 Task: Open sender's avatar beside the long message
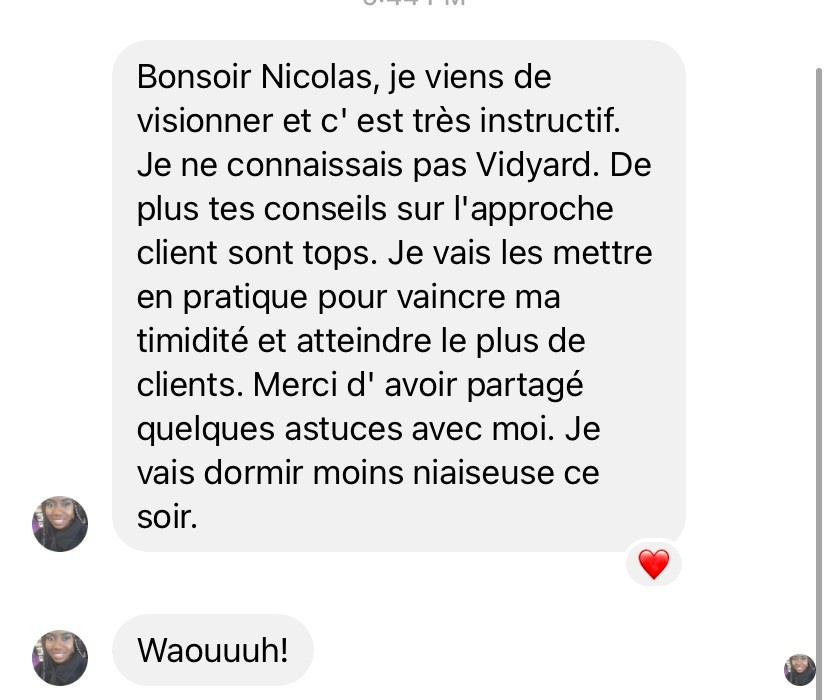(60, 524)
